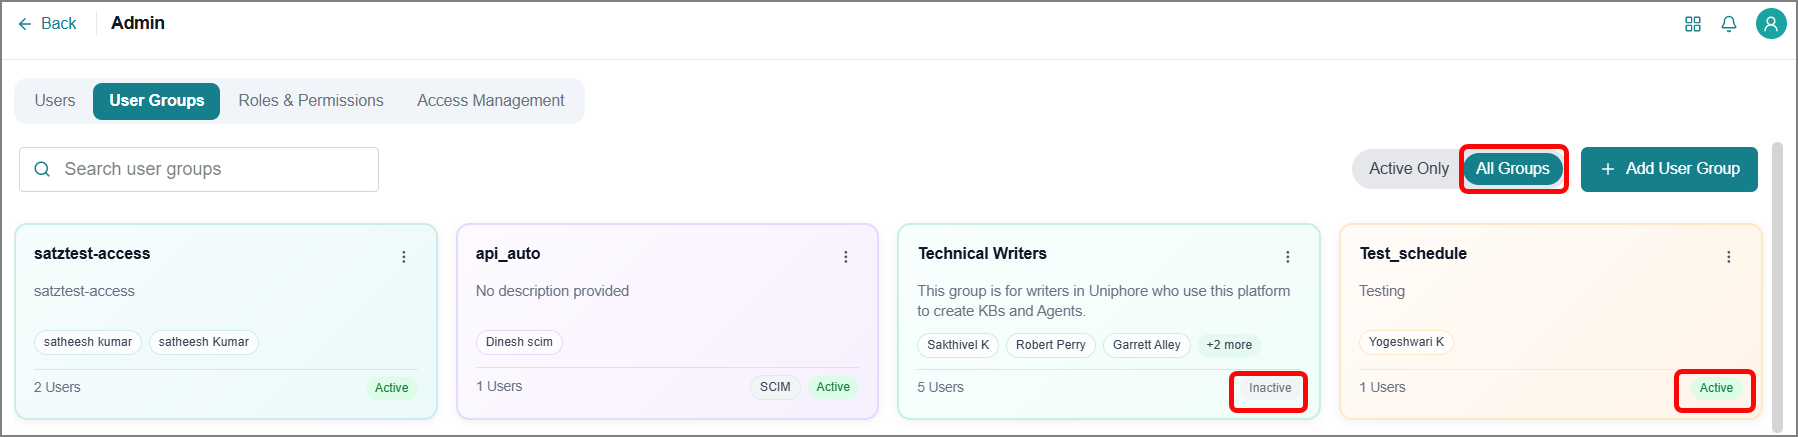Expand the +2 more members chip

point(1229,345)
